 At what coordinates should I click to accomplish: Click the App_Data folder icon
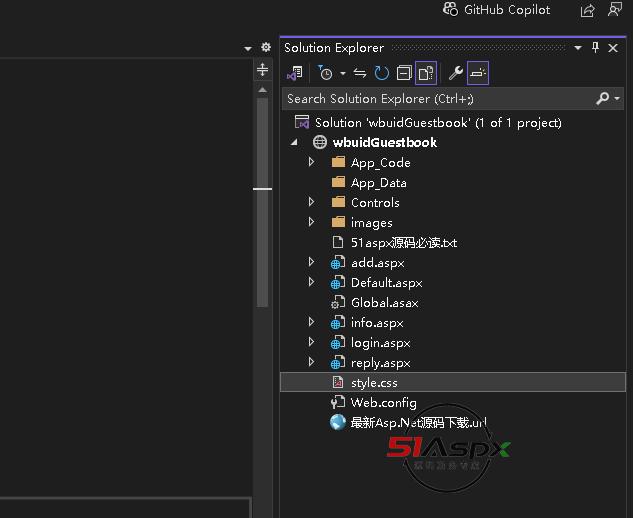point(338,182)
